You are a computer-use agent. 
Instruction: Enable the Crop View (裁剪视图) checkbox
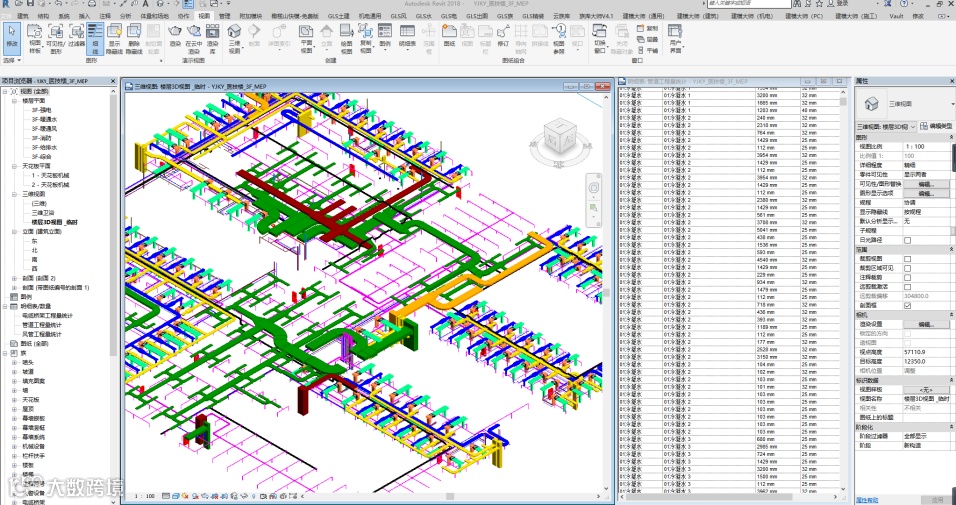click(x=907, y=258)
